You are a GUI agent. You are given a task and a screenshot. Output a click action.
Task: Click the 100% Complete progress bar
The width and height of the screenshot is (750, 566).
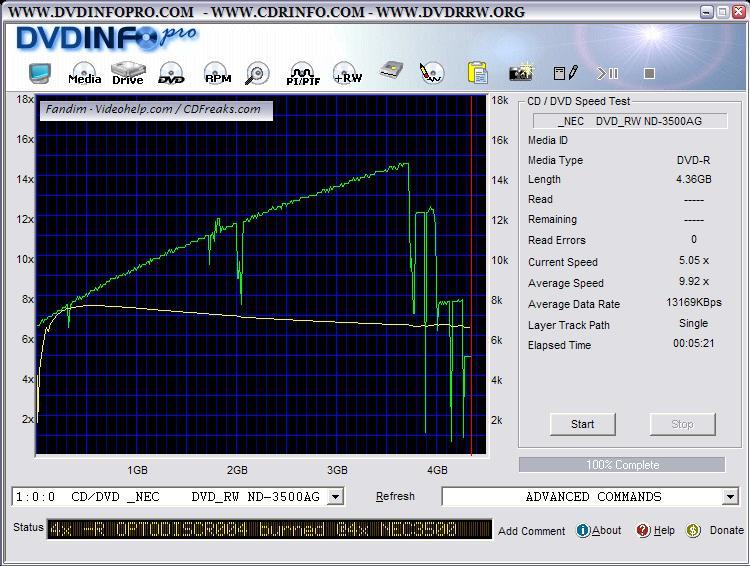(x=622, y=465)
